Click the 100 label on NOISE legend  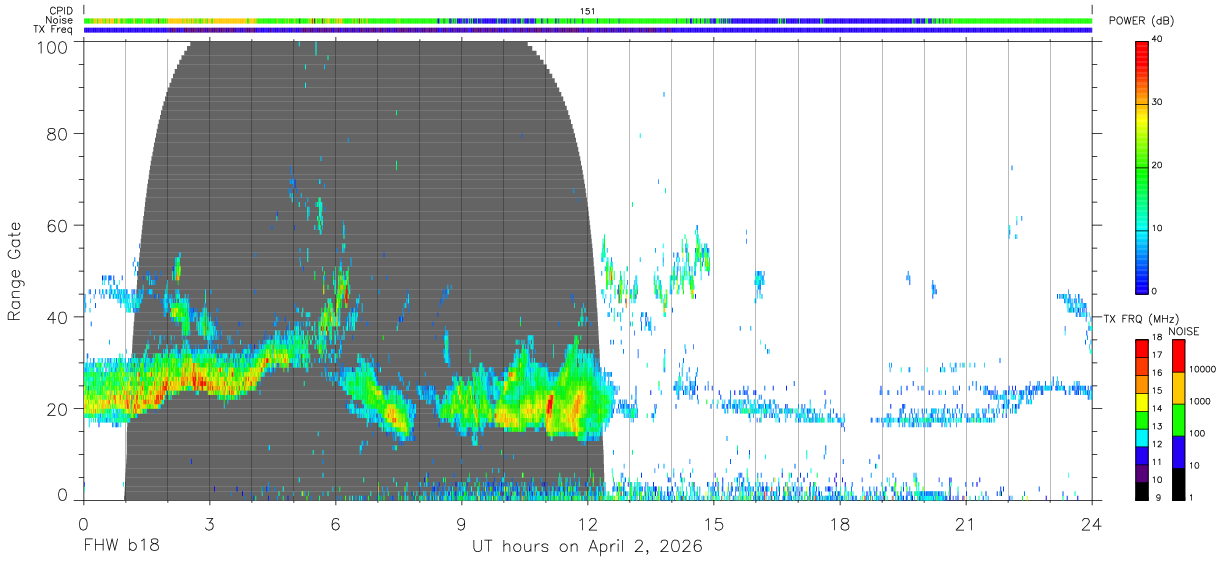(1198, 434)
